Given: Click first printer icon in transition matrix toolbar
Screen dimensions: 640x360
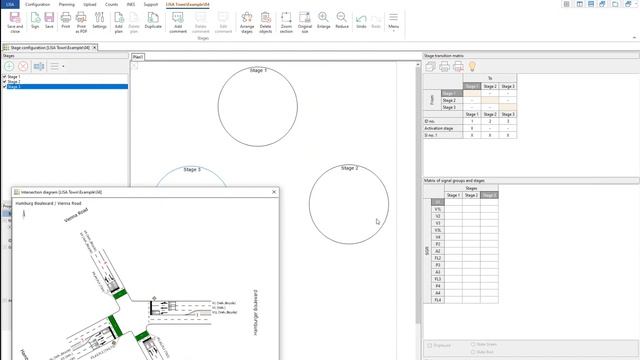Looking at the screenshot, I should [444, 66].
